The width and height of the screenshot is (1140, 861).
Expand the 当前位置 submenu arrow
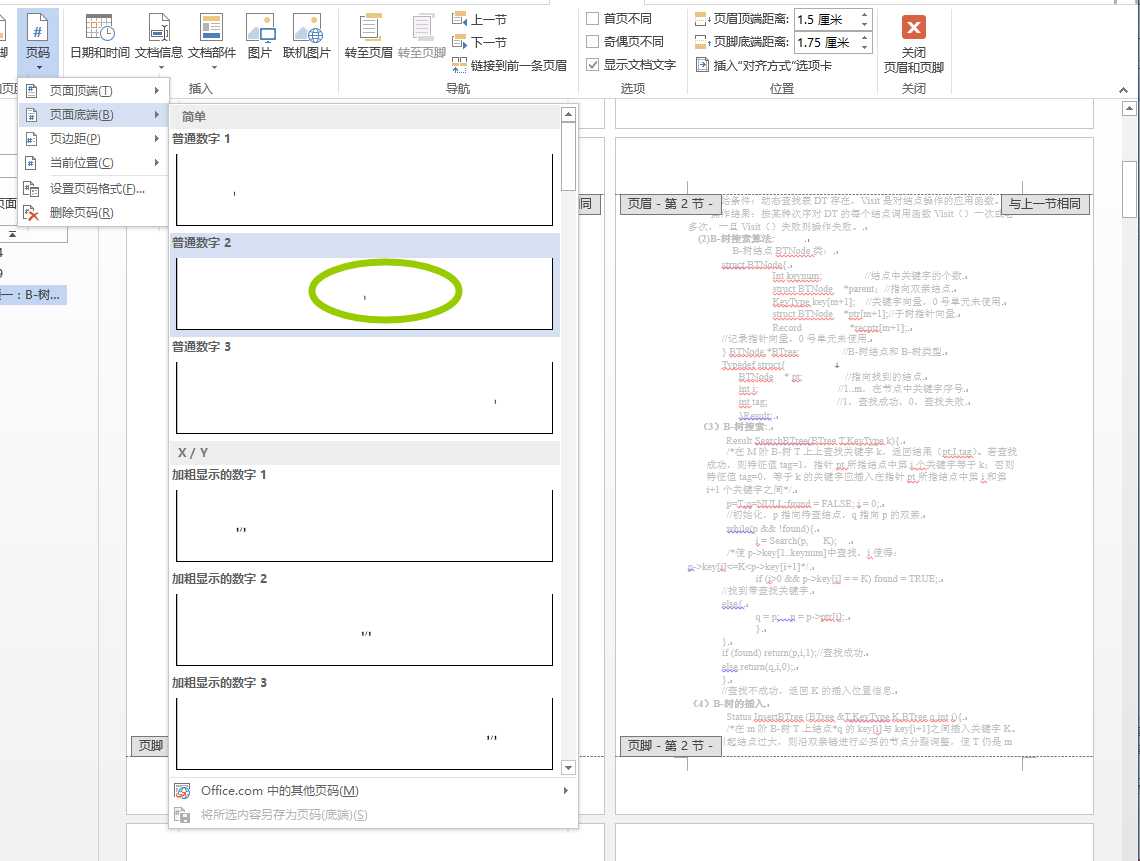(x=156, y=163)
